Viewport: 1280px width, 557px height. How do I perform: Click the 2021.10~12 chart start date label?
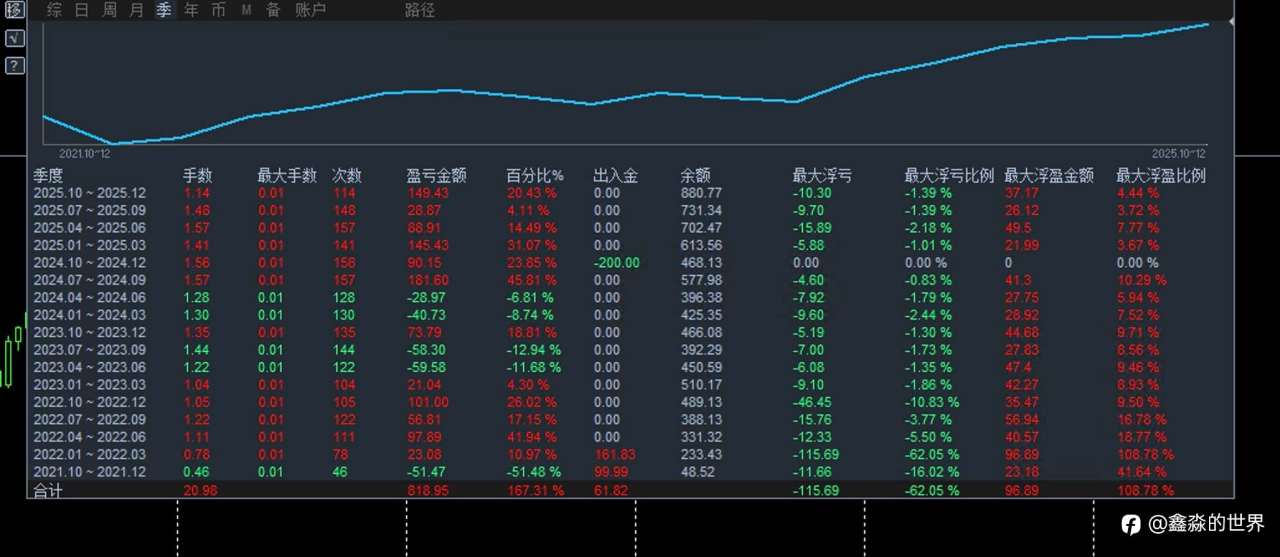click(84, 153)
